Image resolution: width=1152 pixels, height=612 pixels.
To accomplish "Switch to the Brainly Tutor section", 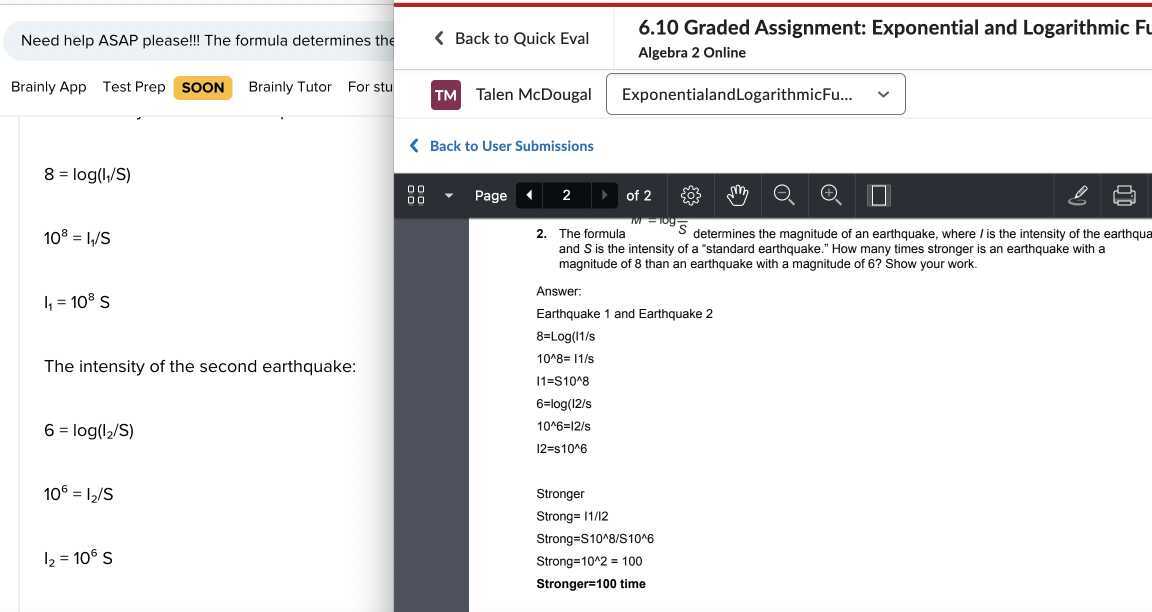I will click(x=289, y=86).
